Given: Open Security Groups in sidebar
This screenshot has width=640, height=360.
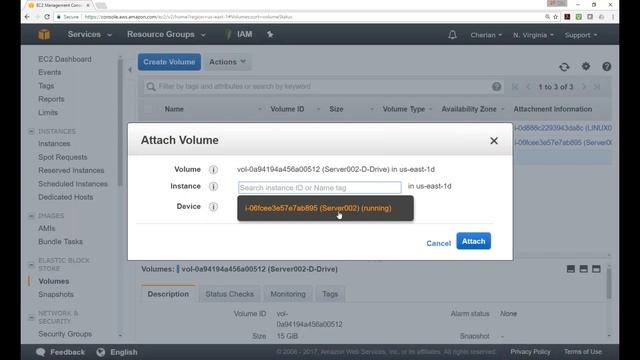Looking at the screenshot, I should [65, 334].
